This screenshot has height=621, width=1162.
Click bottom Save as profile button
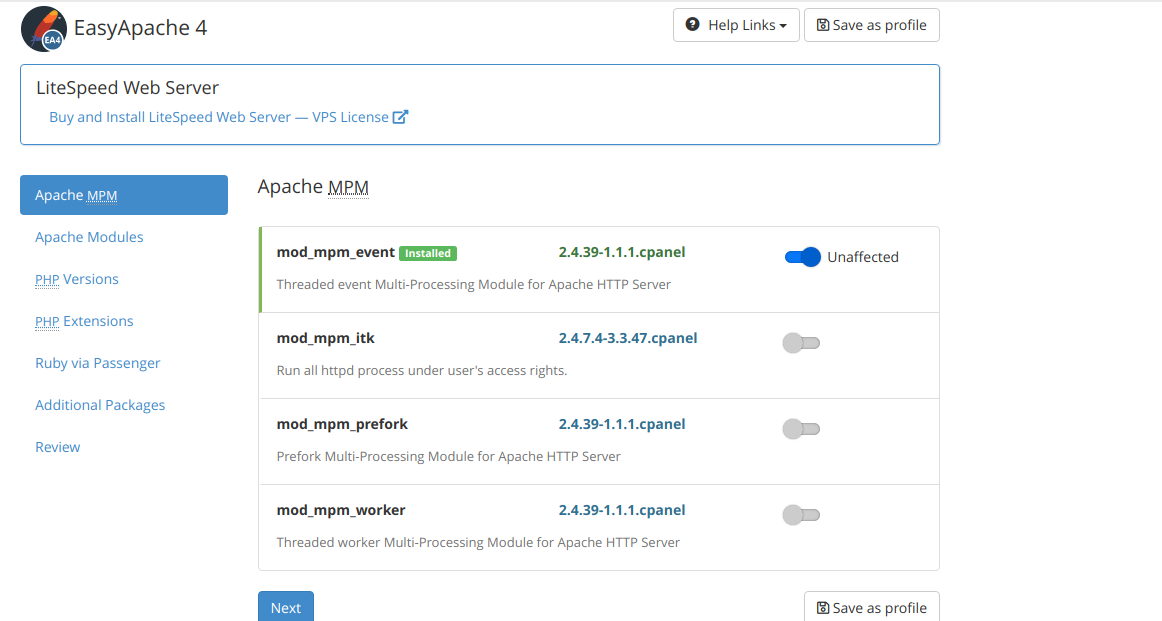(871, 607)
